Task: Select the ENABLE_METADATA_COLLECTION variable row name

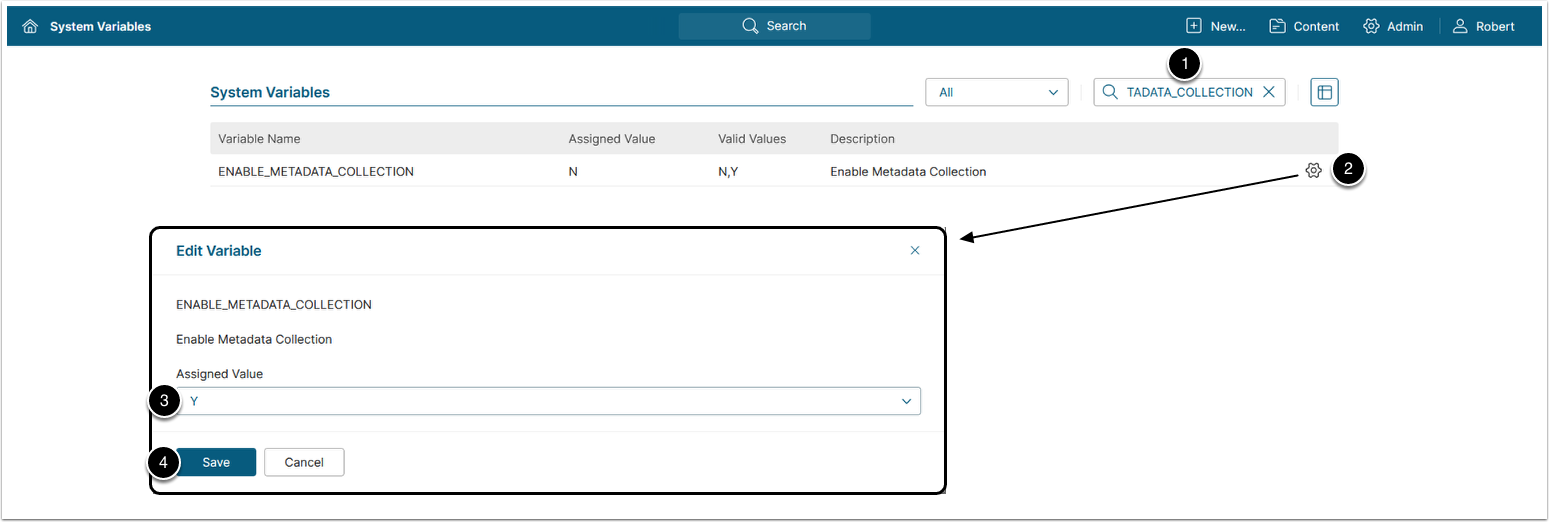Action: [x=316, y=172]
